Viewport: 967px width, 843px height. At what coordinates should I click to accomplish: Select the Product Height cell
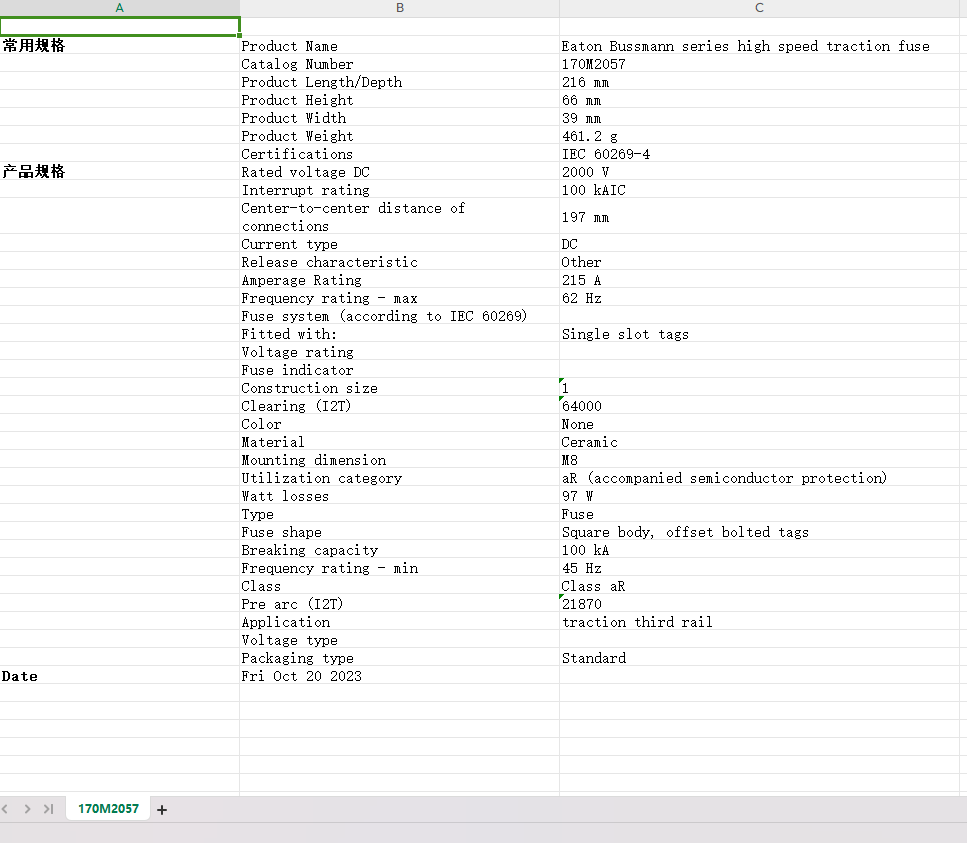point(400,100)
